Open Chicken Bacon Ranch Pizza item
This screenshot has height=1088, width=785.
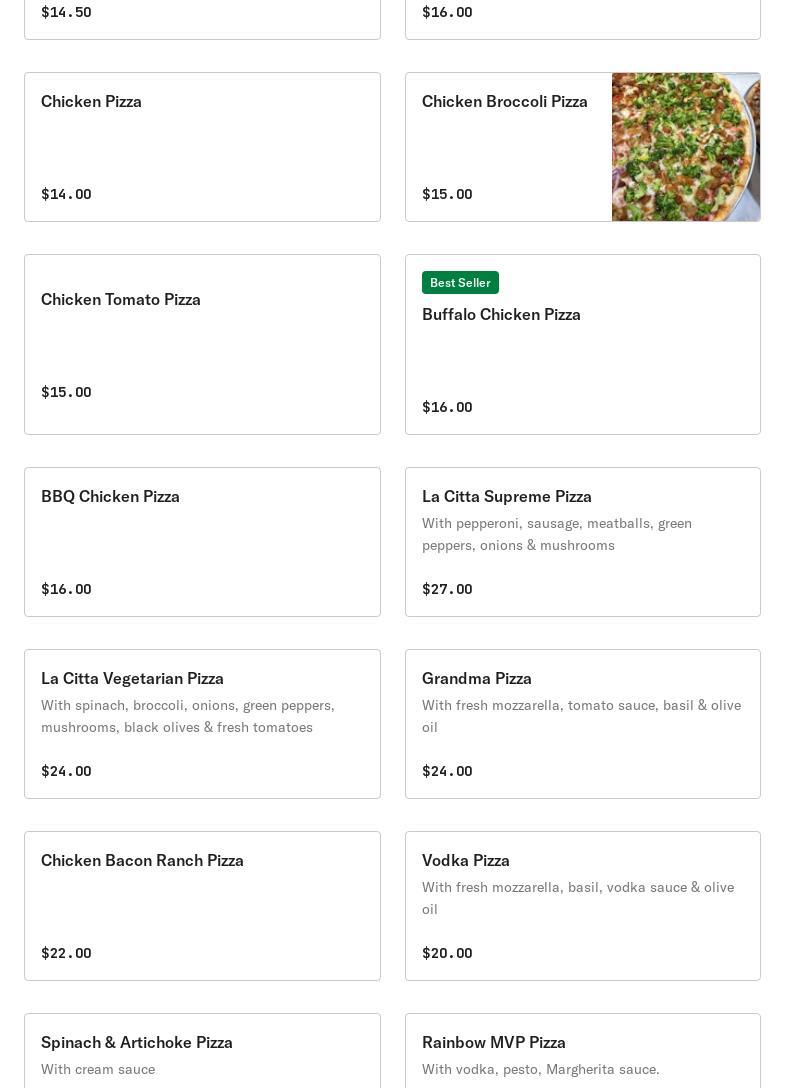(202, 906)
